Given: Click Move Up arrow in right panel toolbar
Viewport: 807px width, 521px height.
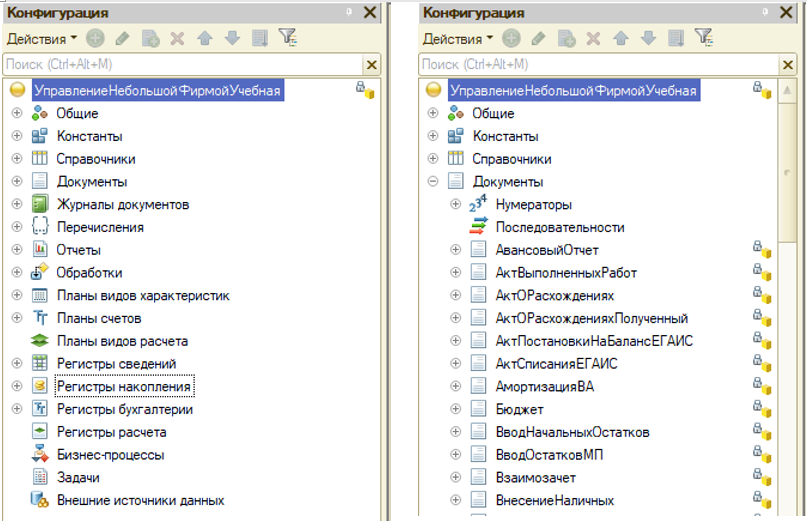Looking at the screenshot, I should [621, 38].
